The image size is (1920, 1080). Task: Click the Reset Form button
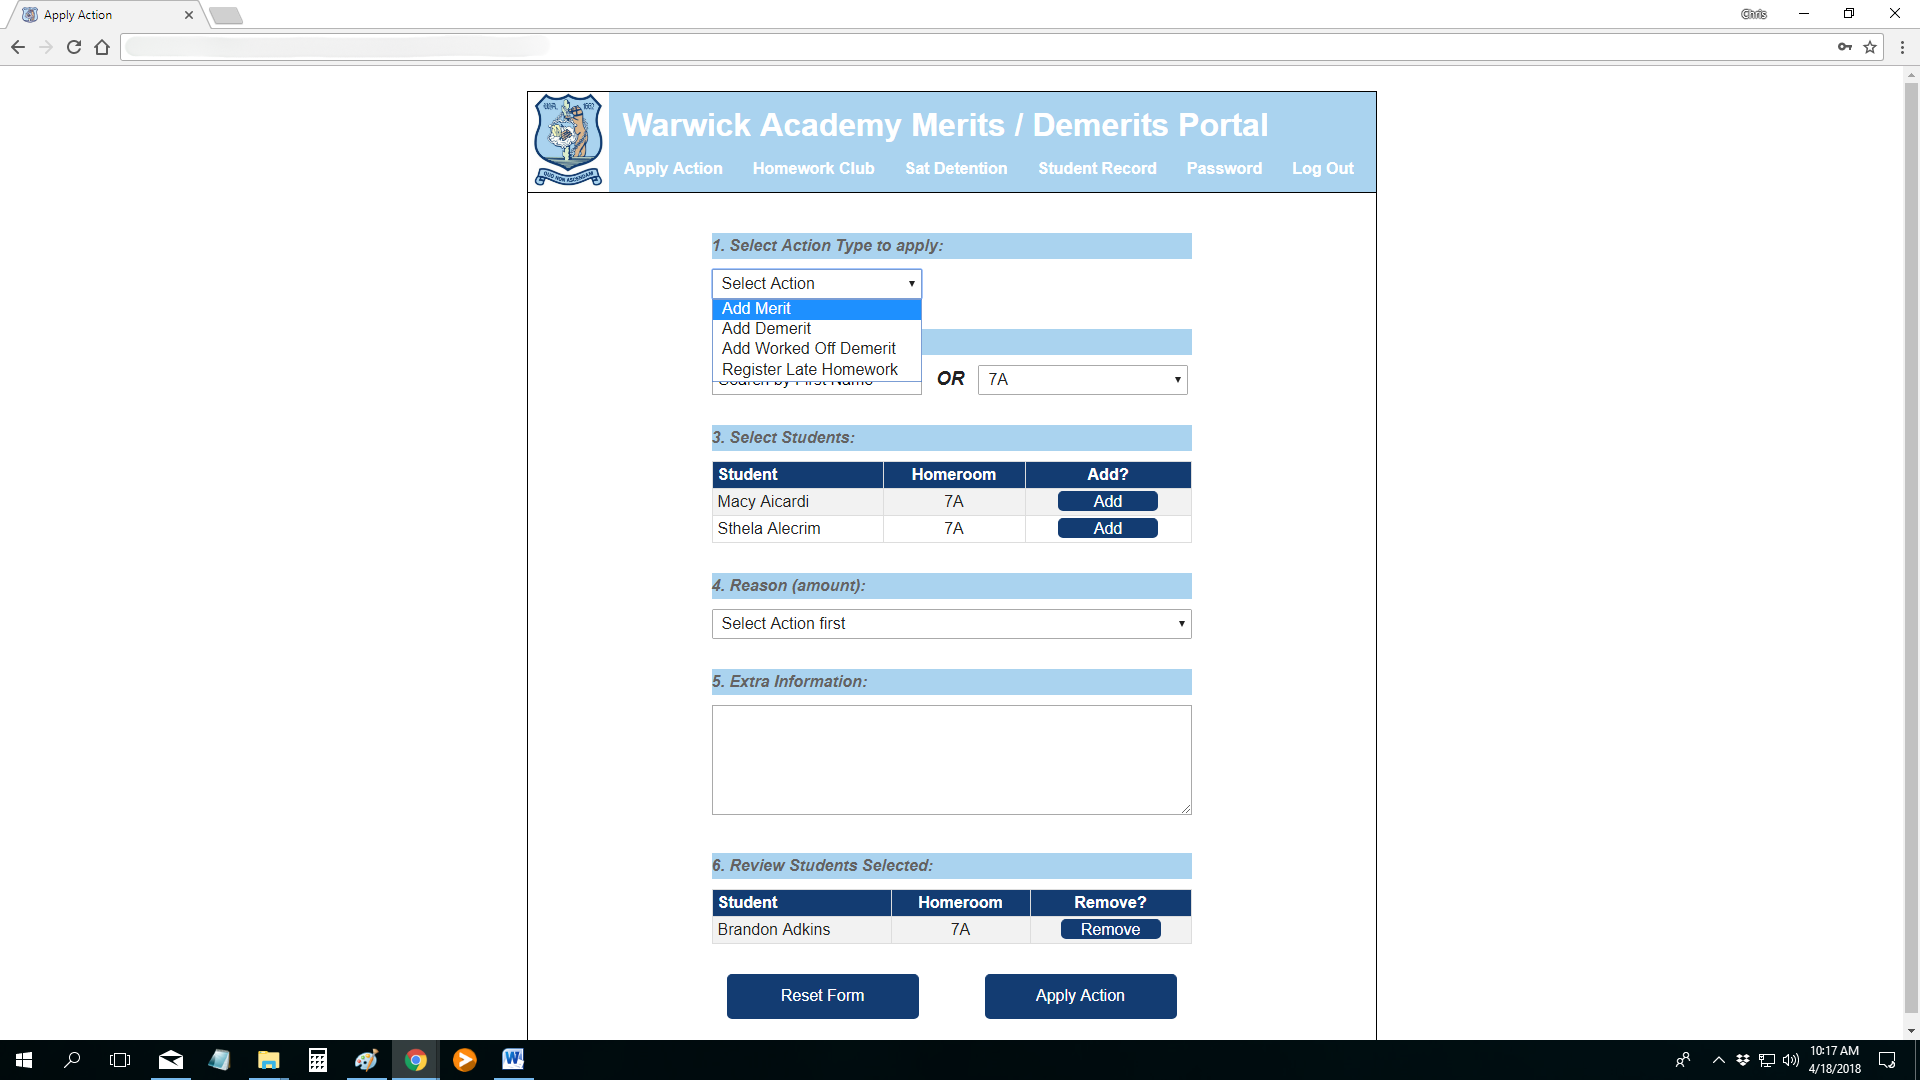(822, 996)
